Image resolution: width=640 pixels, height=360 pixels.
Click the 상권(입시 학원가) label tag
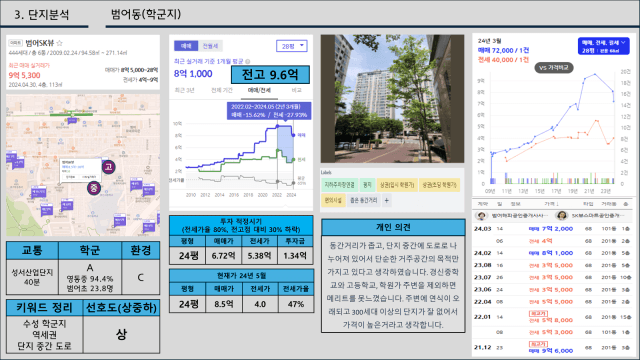pyautogui.click(x=397, y=185)
